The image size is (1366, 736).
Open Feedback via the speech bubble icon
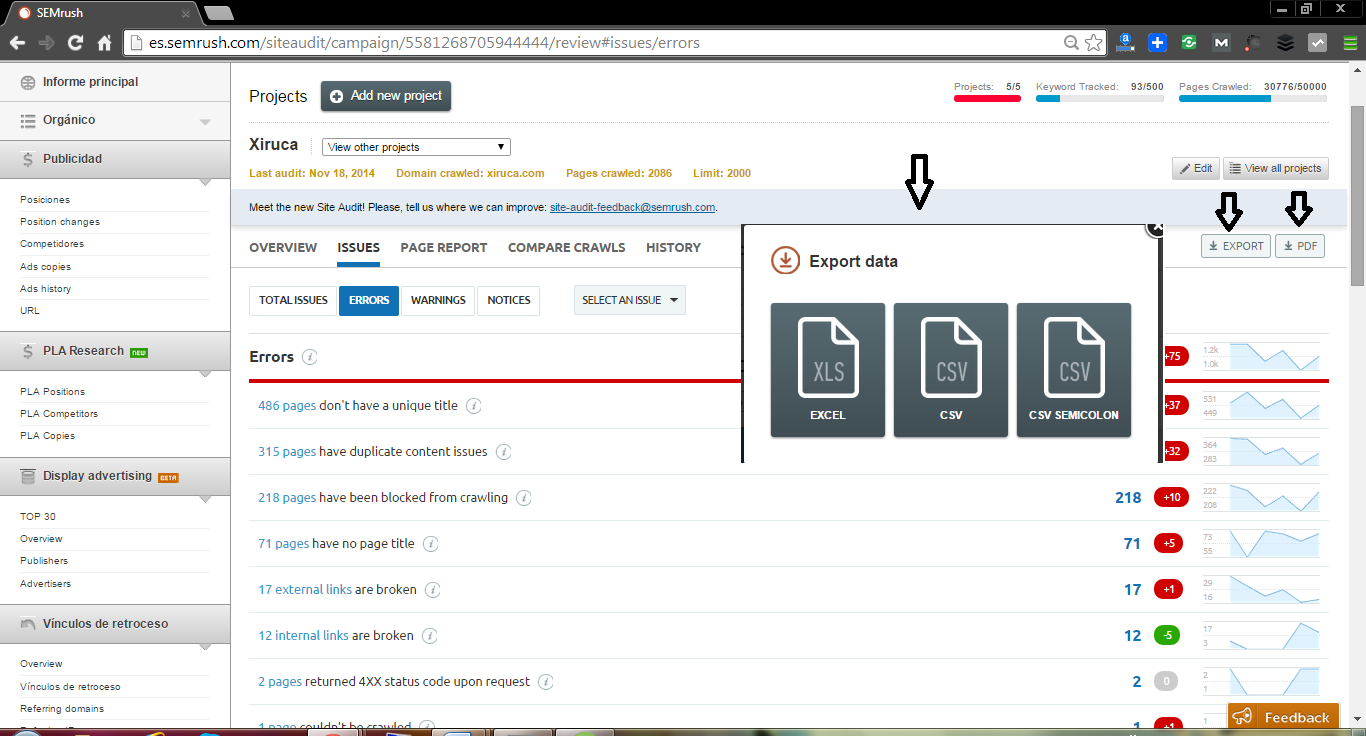pos(1242,717)
